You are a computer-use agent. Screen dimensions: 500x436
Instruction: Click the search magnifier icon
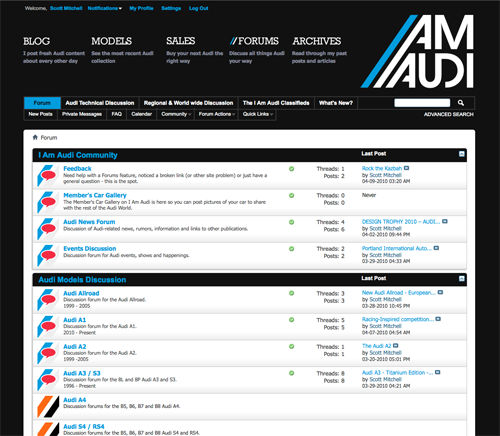pyautogui.click(x=461, y=103)
